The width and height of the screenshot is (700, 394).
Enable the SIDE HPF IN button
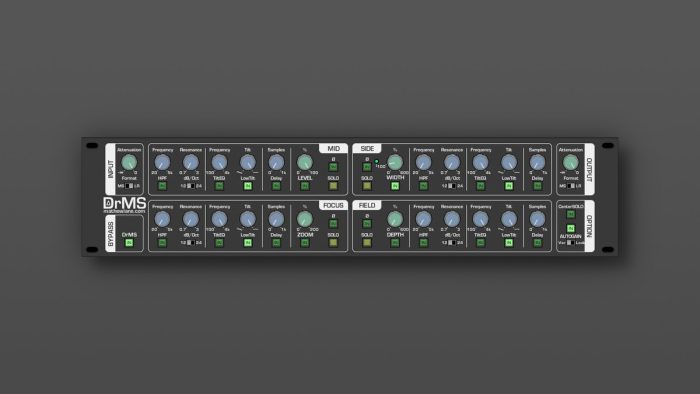[423, 186]
